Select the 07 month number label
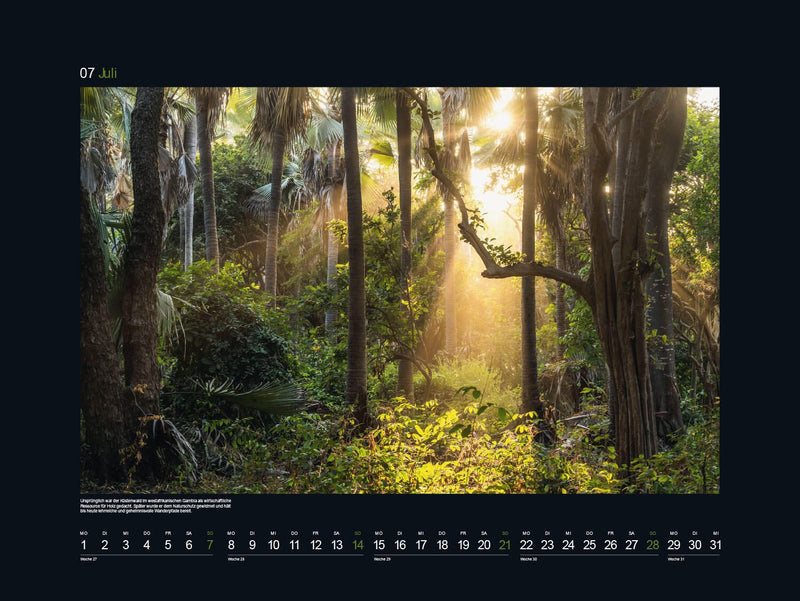 point(87,73)
